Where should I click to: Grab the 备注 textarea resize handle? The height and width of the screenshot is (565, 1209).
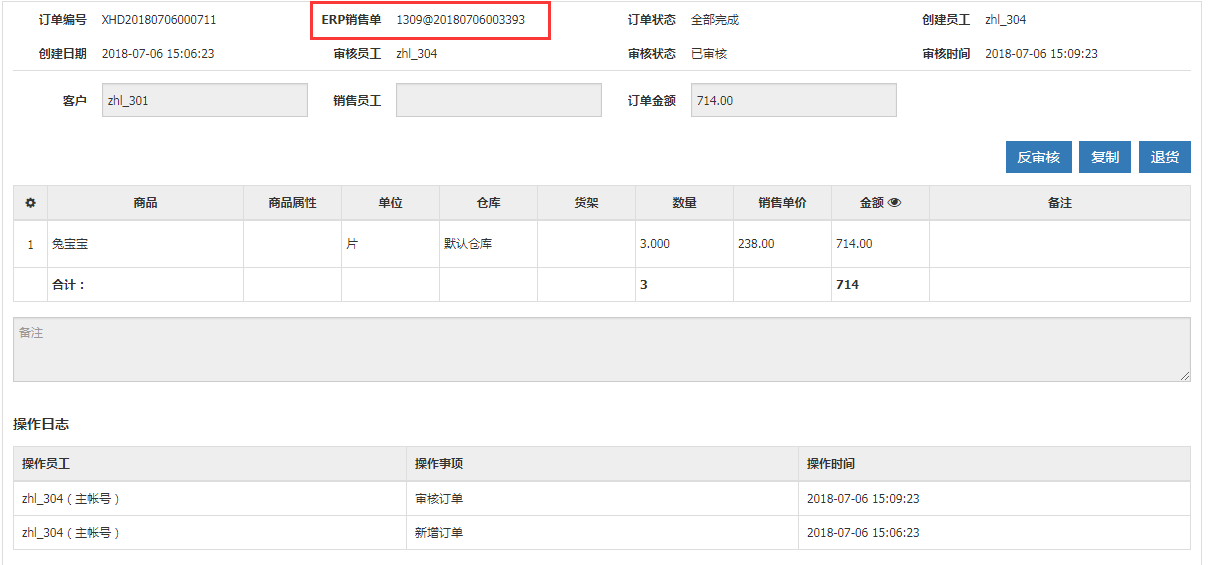pos(1185,376)
